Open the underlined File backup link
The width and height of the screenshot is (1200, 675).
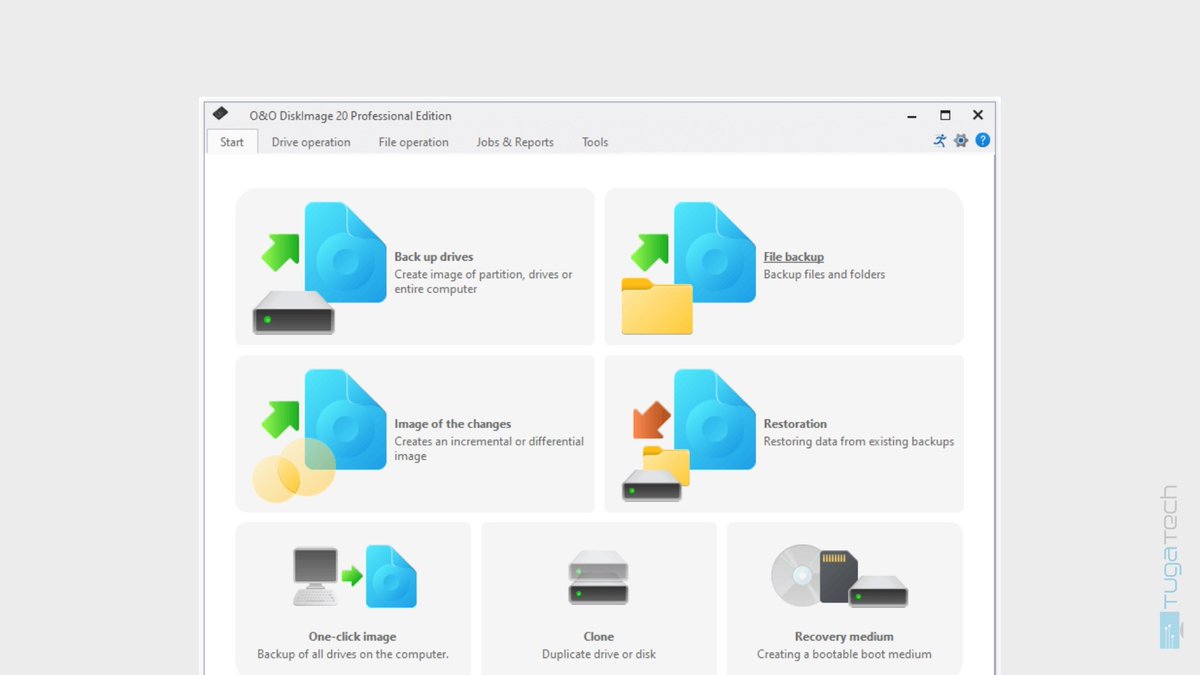click(794, 257)
